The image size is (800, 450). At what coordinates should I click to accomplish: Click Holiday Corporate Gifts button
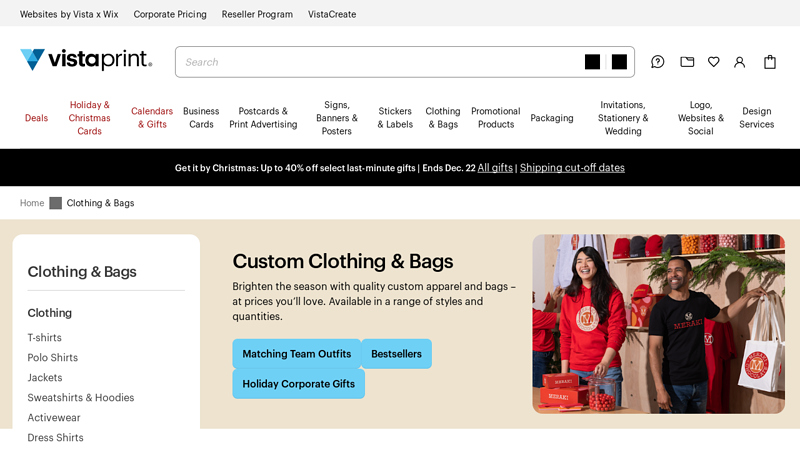pos(298,384)
